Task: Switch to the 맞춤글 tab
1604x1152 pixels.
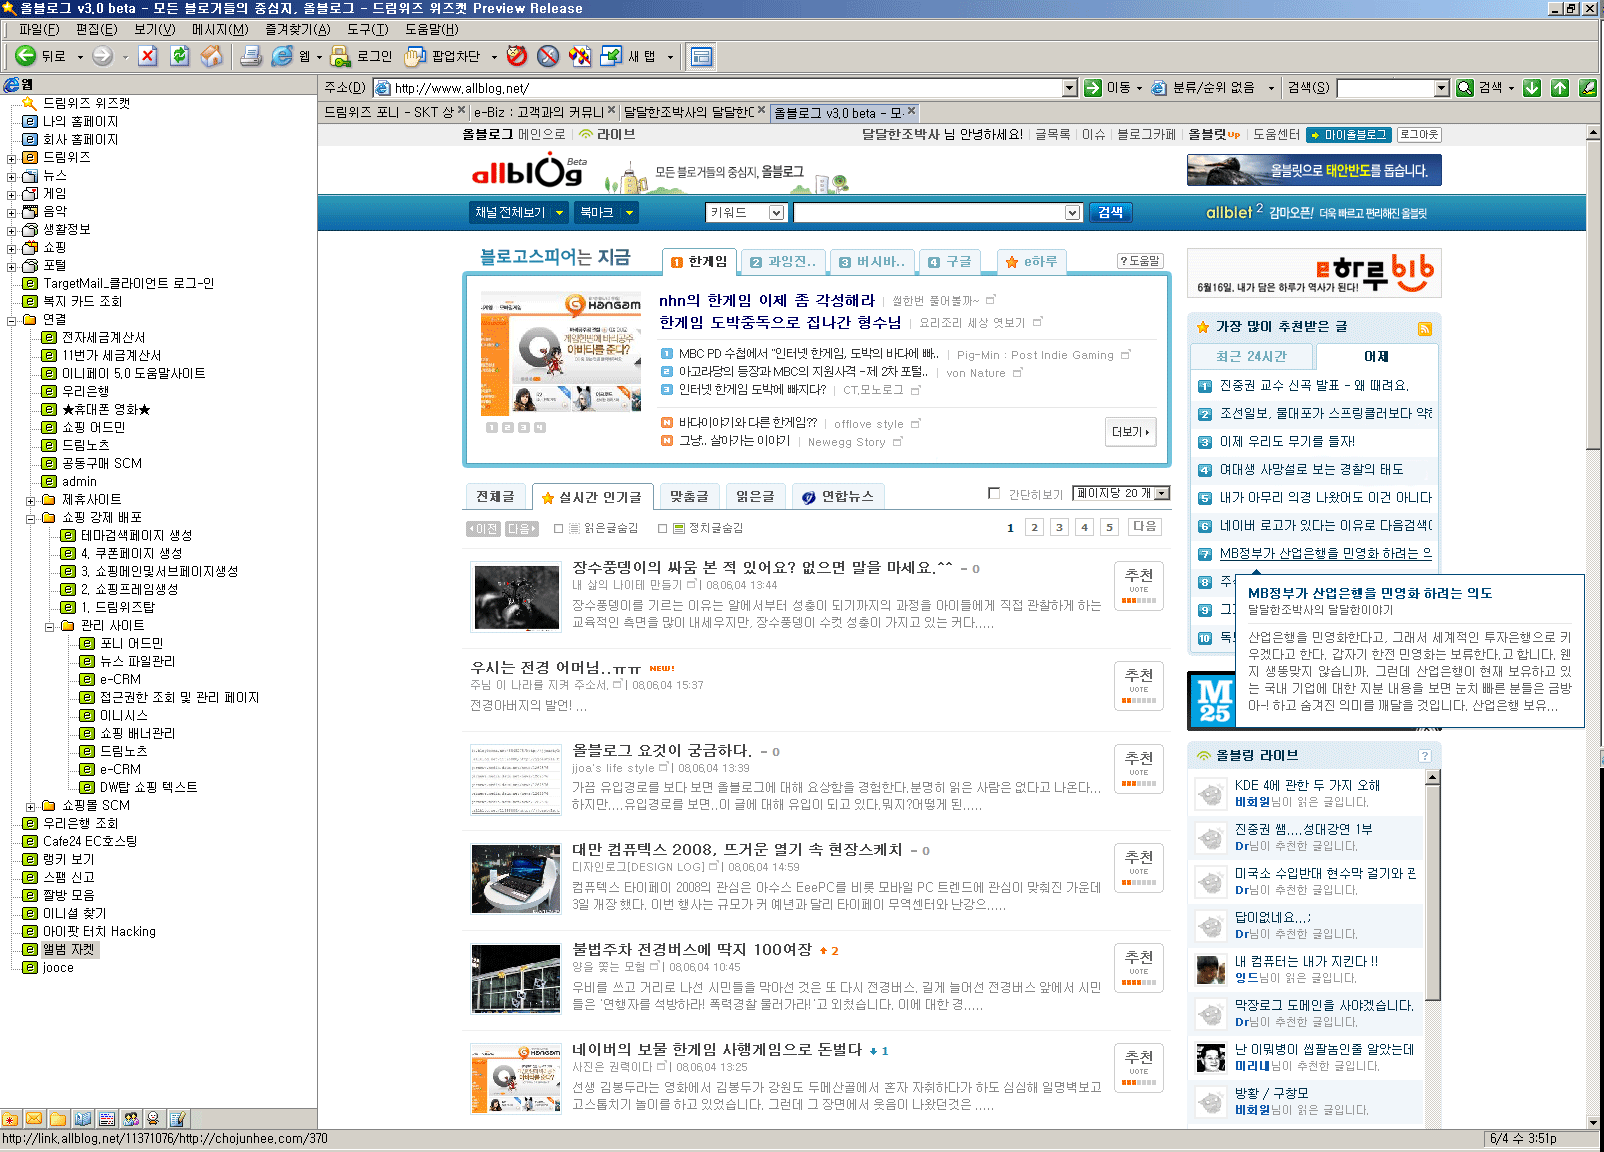Action: (x=689, y=496)
